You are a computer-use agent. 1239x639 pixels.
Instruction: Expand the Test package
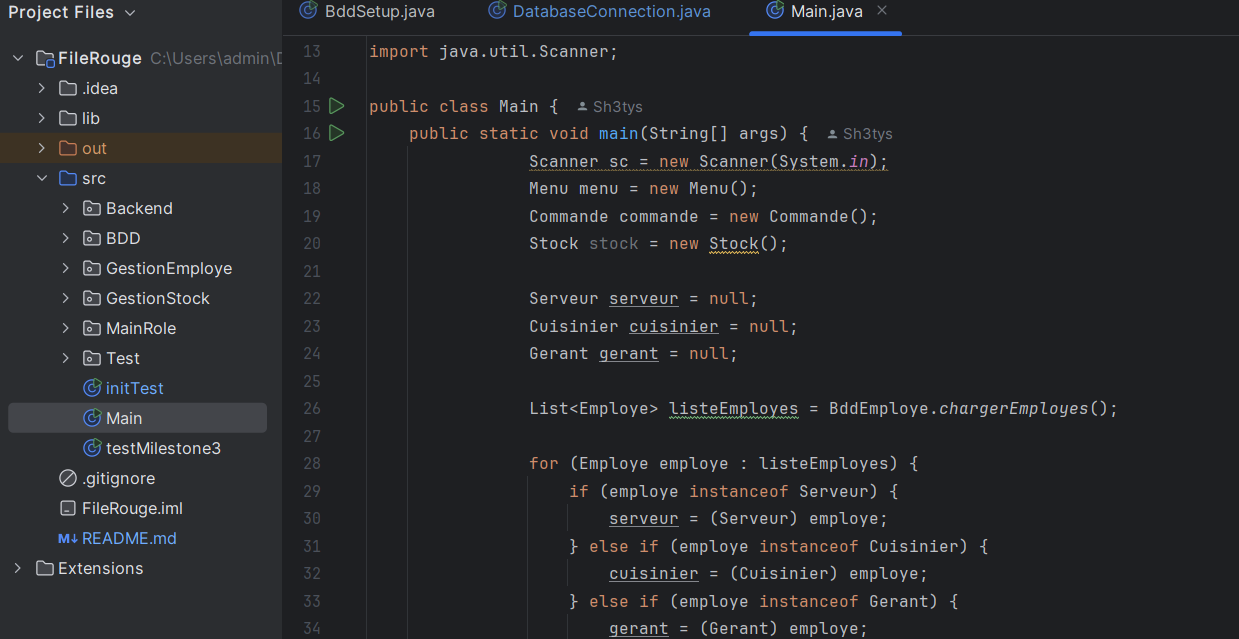[65, 358]
